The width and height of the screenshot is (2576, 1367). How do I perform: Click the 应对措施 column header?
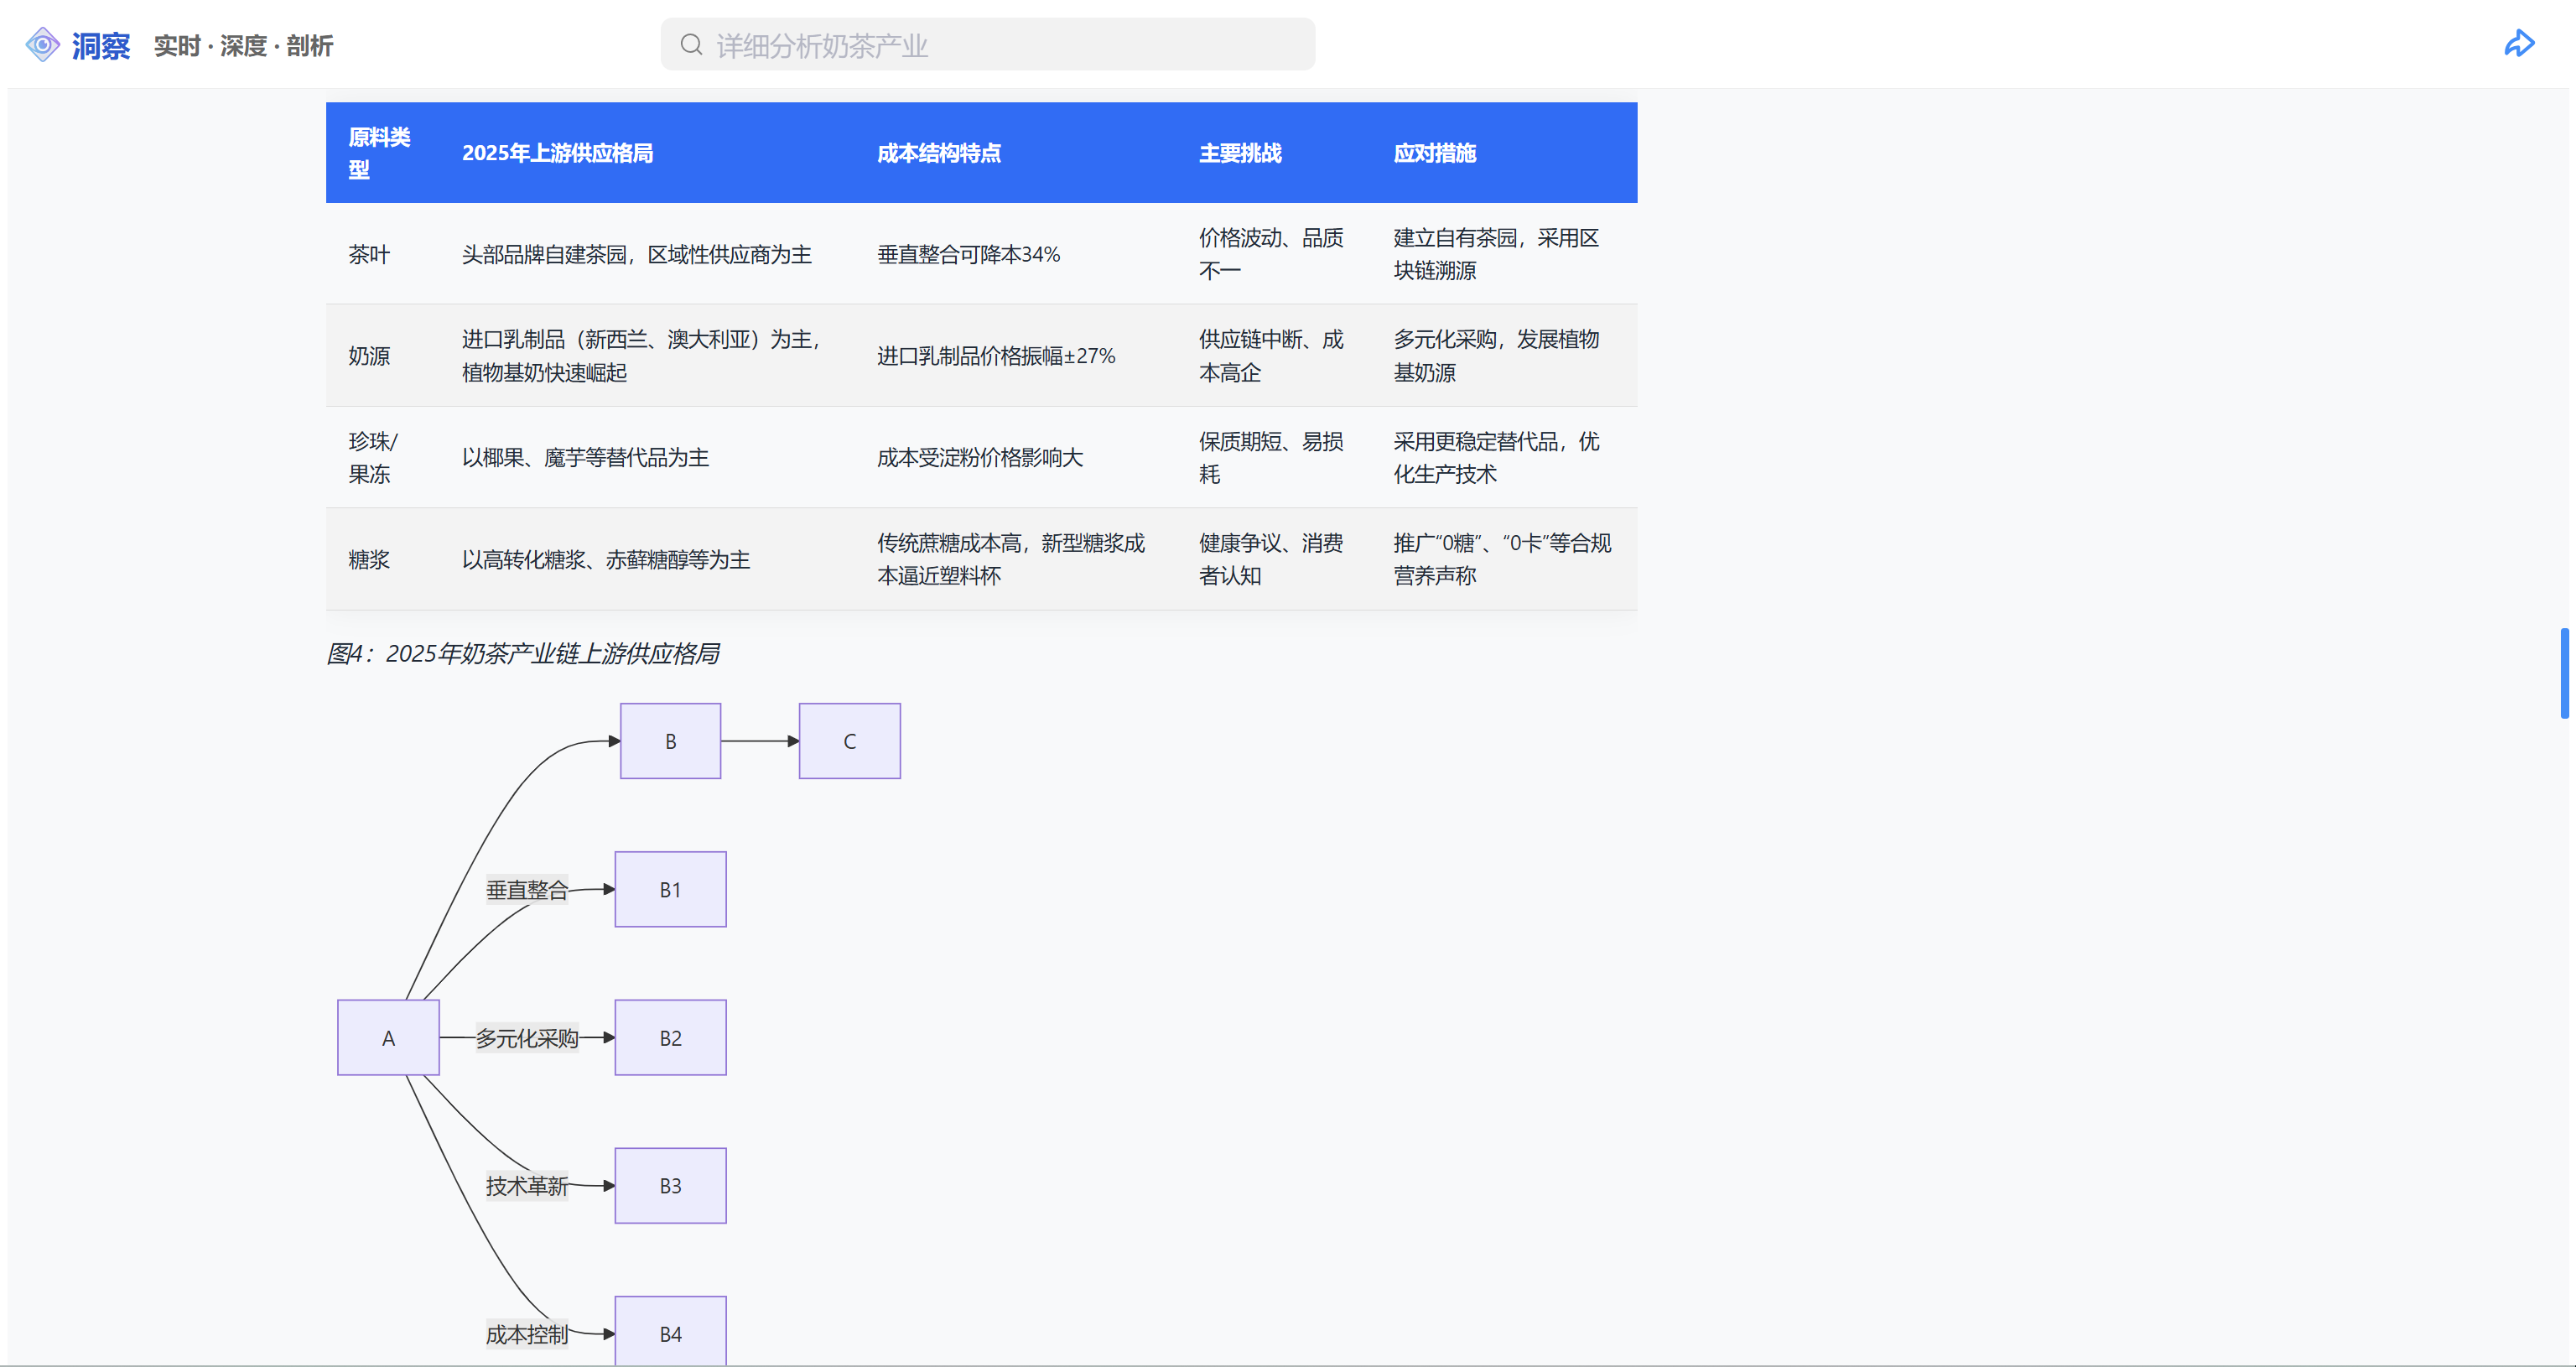1434,153
